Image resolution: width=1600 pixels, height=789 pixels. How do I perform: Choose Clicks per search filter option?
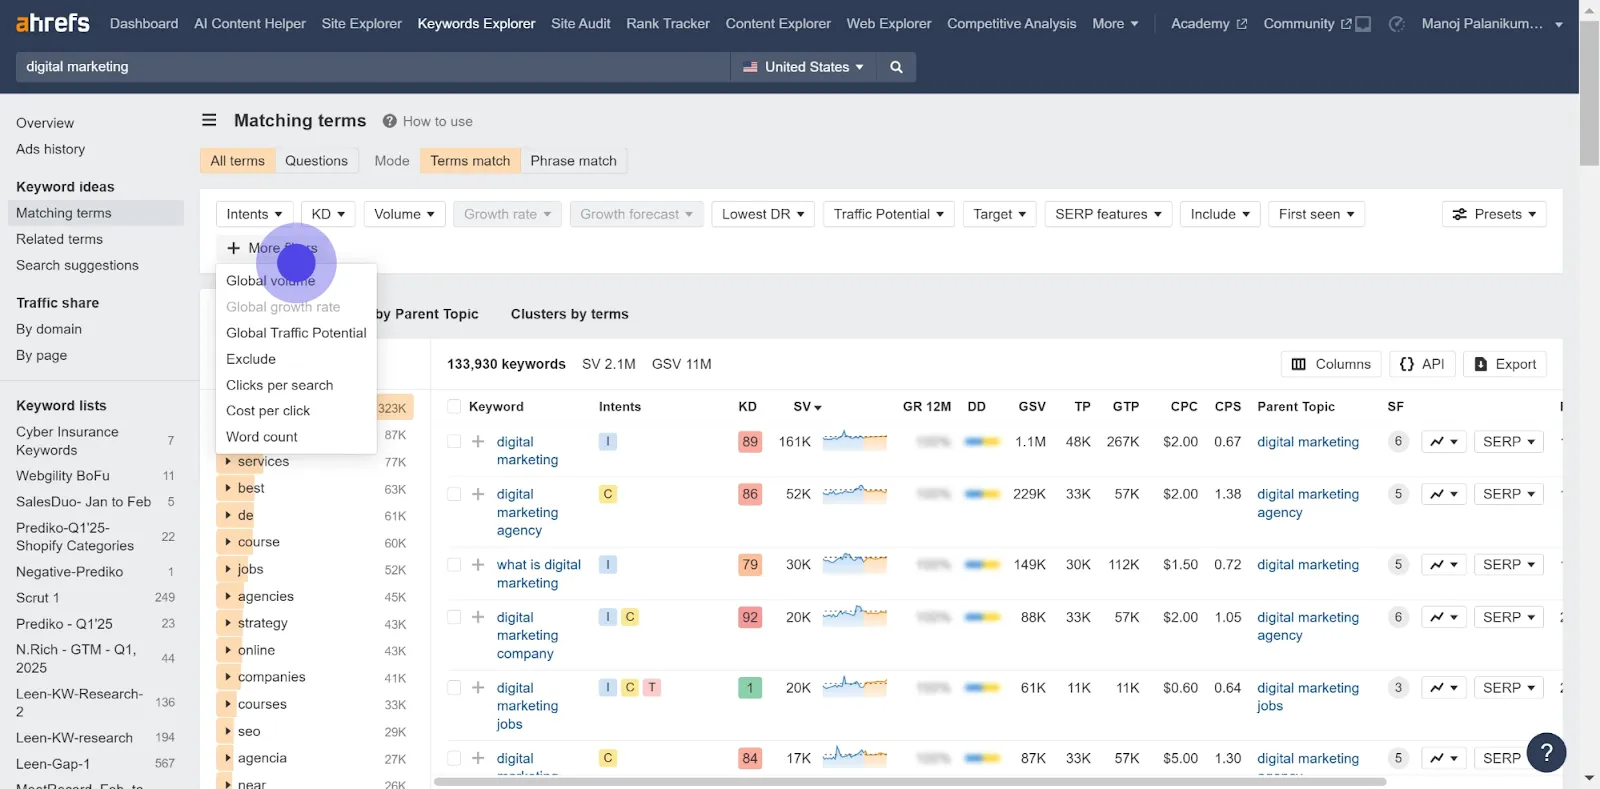[279, 385]
